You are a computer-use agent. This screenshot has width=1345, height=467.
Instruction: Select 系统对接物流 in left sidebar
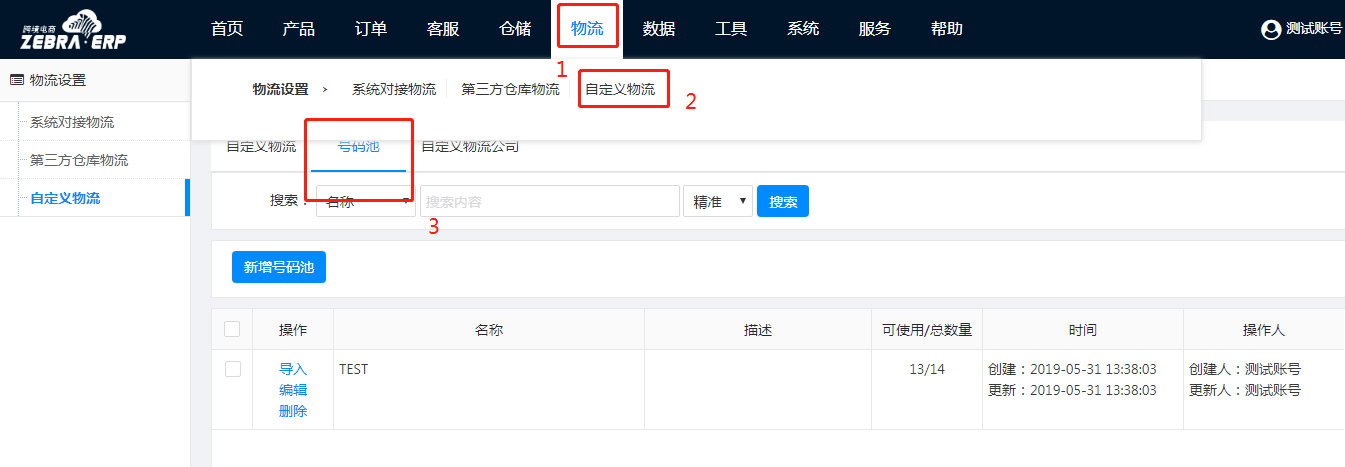point(72,122)
